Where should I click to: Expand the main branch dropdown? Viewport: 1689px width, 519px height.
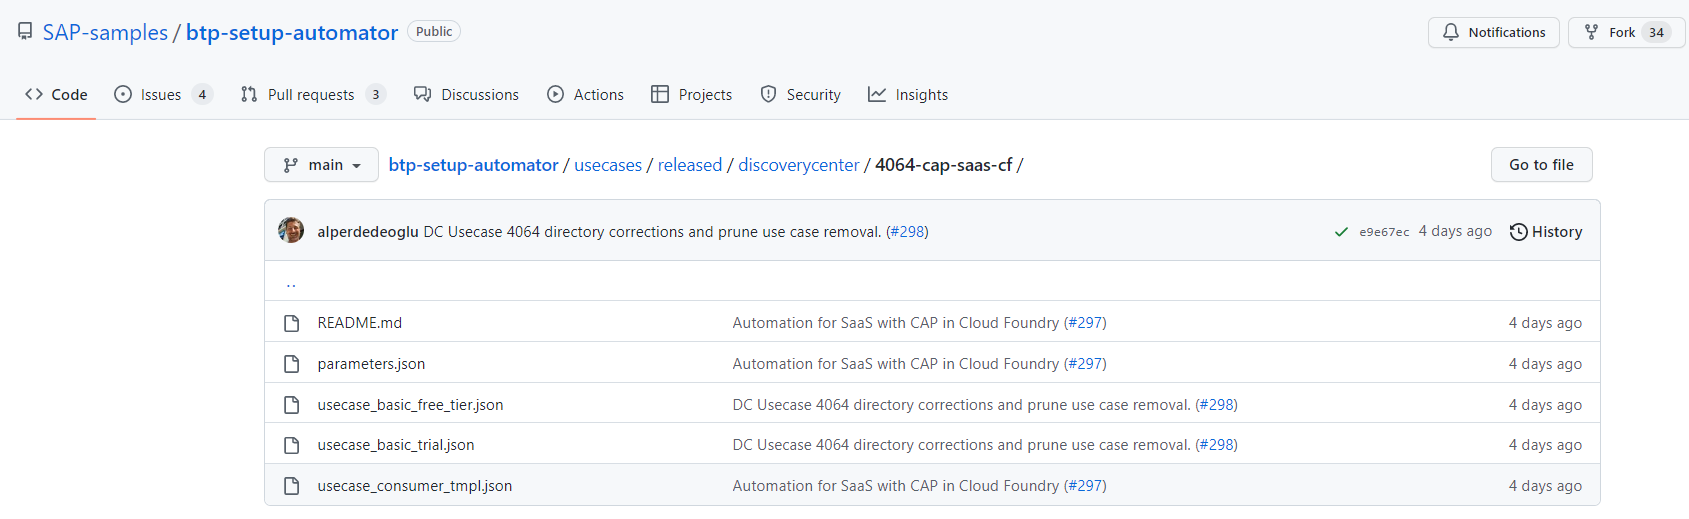pos(321,165)
